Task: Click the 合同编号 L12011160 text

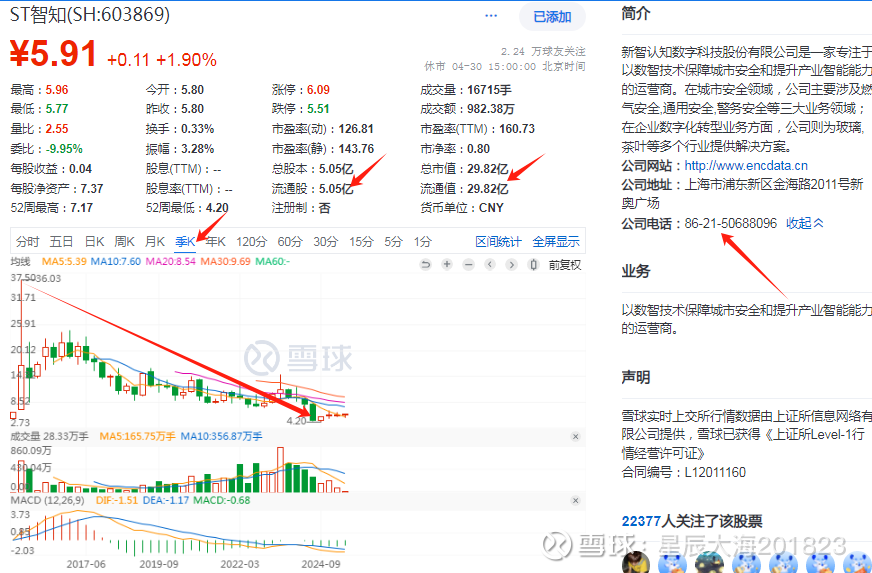Action: pos(683,472)
